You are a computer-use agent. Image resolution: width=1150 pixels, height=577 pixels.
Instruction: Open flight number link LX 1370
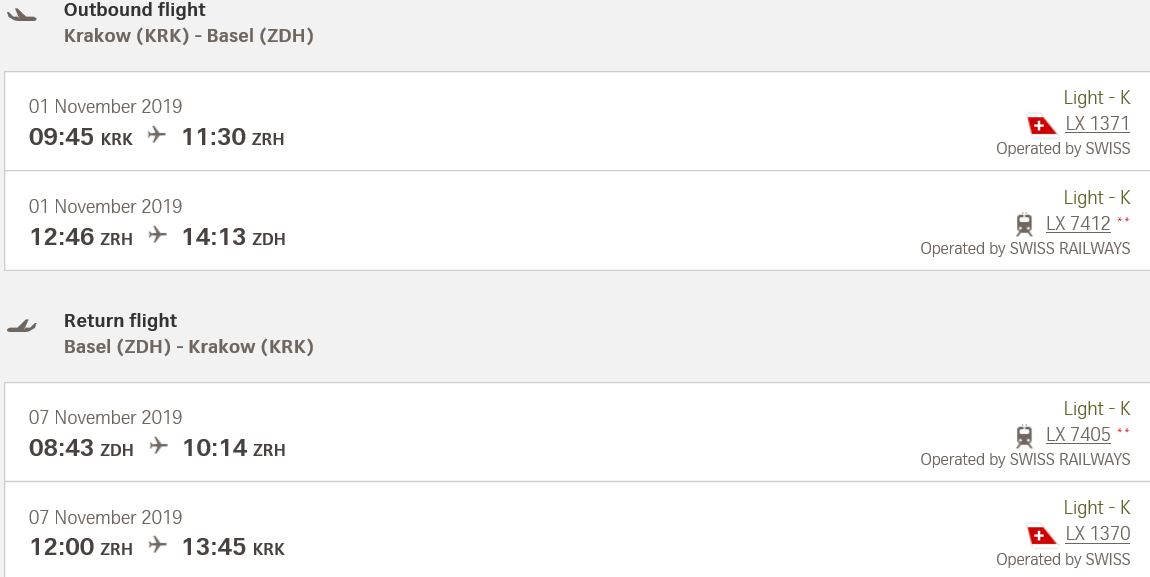click(1098, 534)
